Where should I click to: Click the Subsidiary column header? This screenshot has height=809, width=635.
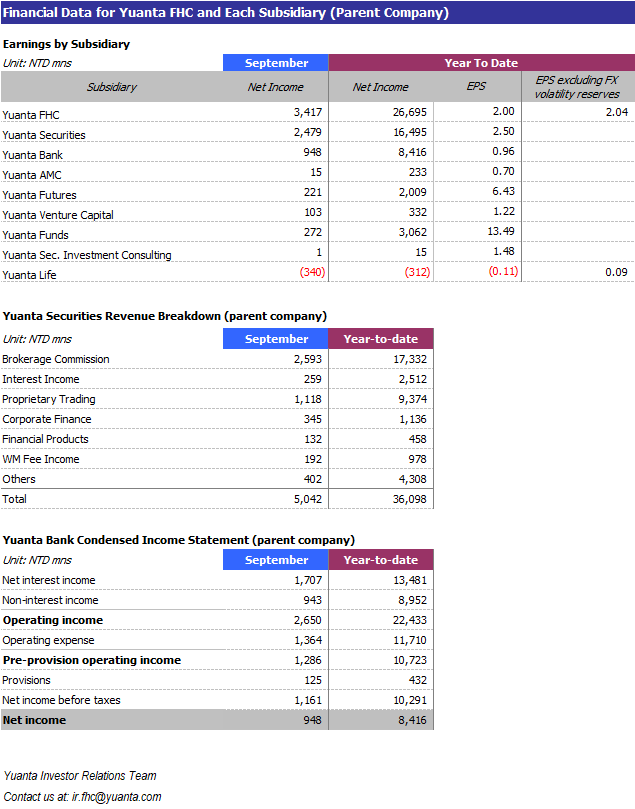pos(111,87)
